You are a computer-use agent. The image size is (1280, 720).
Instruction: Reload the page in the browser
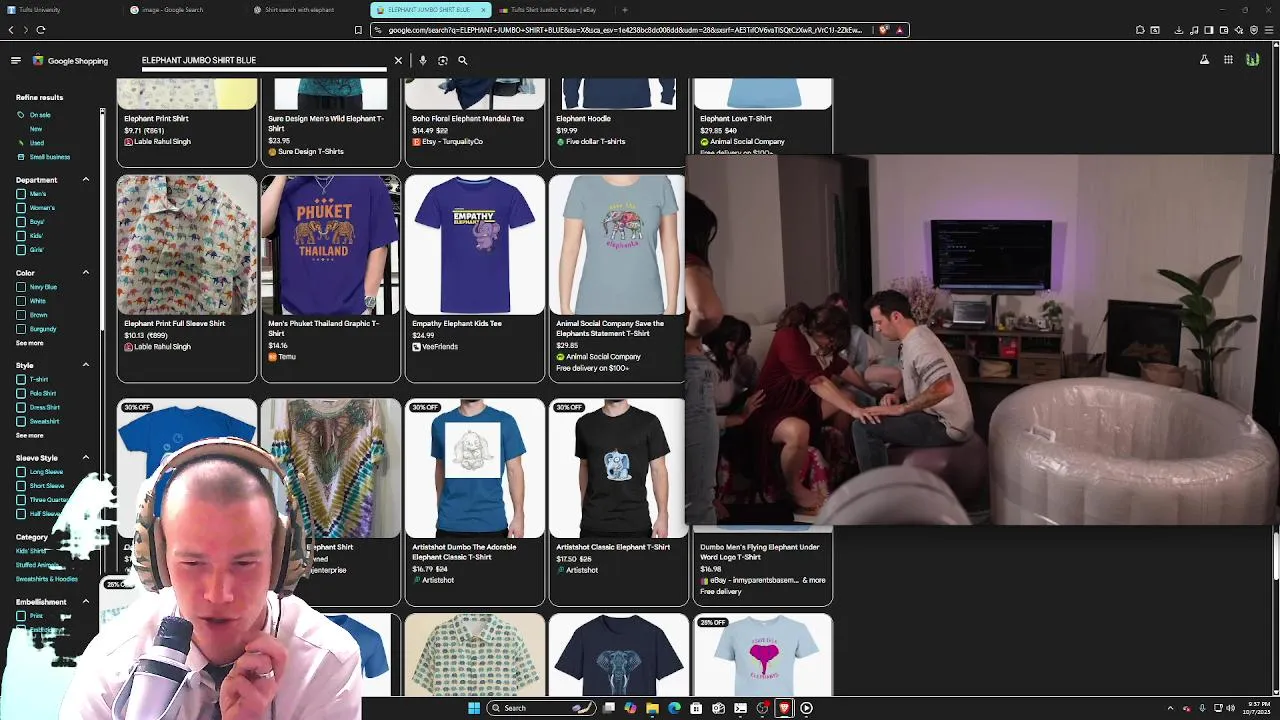tap(40, 30)
